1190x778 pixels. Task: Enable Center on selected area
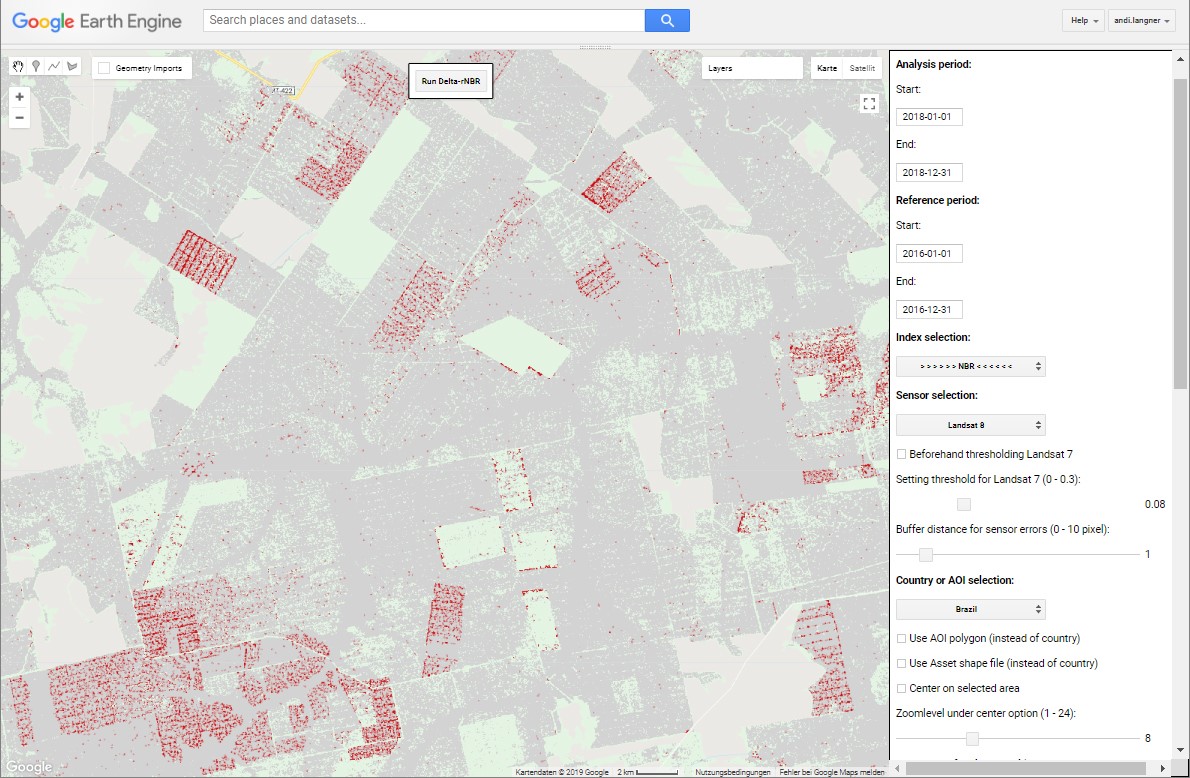click(x=902, y=688)
